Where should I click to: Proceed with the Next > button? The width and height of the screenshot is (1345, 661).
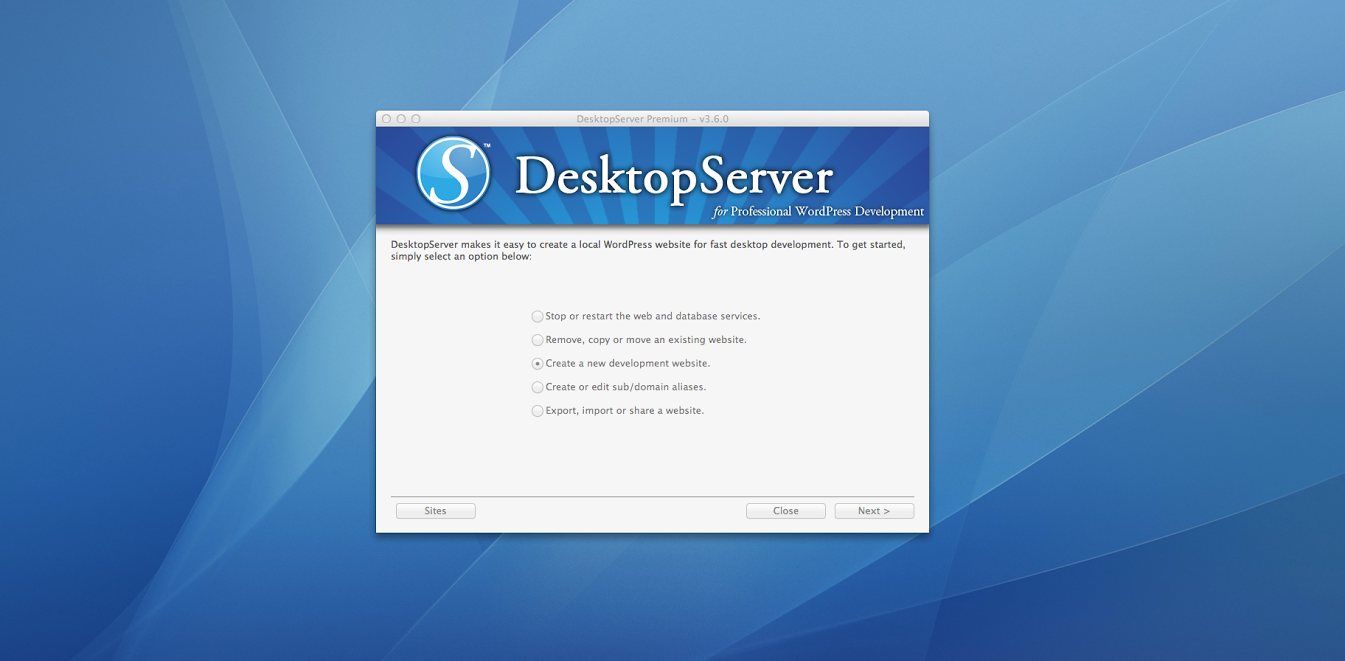click(874, 511)
